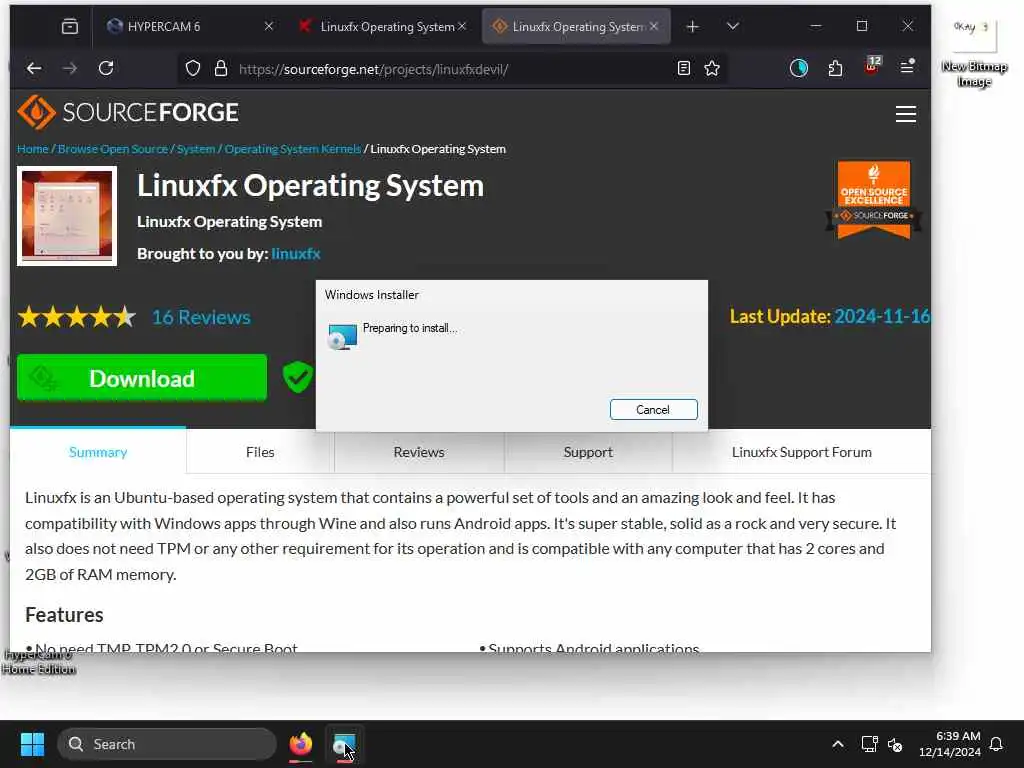The height and width of the screenshot is (768, 1024).
Task: Open the round blue-green toolbar icon
Action: 798,68
